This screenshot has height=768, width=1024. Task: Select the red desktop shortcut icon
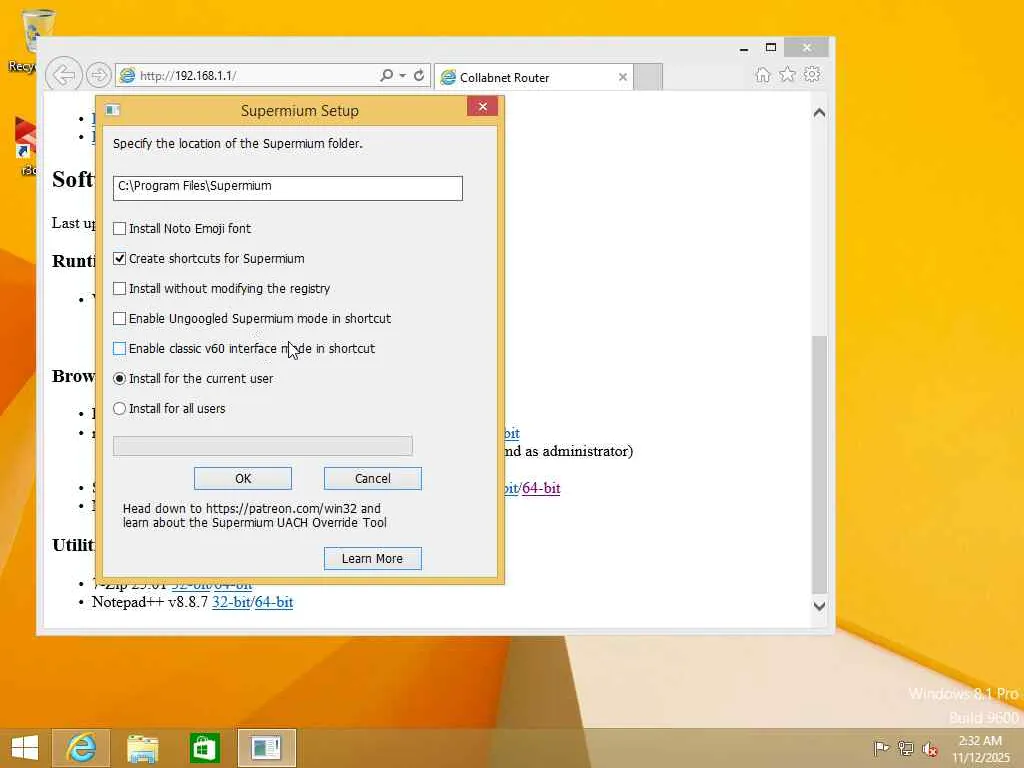[25, 145]
